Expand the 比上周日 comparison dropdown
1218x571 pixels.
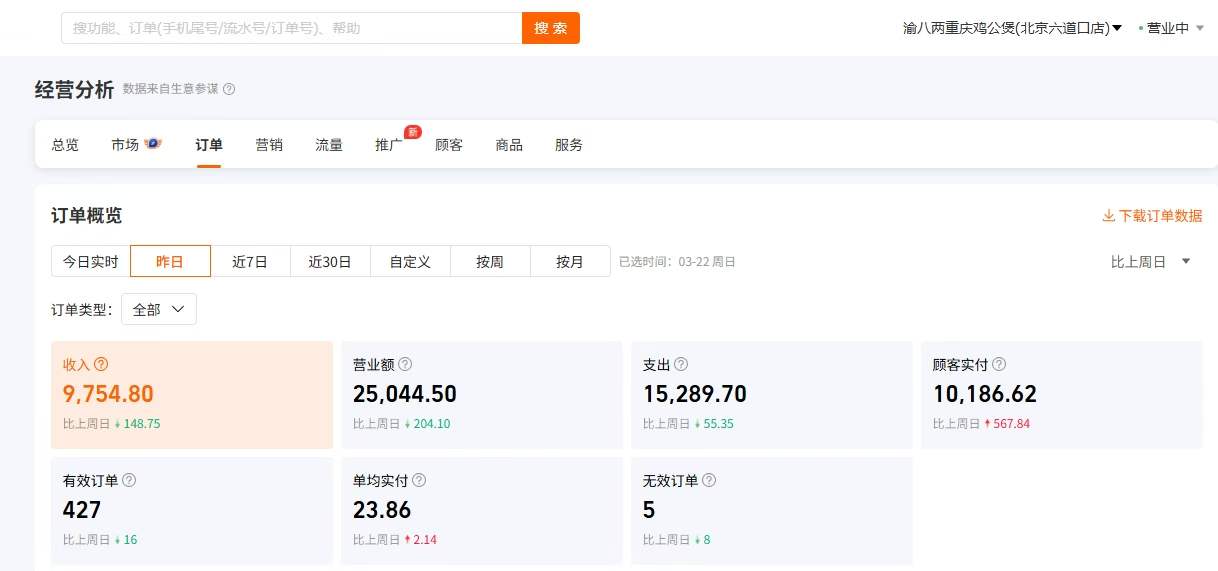pos(1151,262)
